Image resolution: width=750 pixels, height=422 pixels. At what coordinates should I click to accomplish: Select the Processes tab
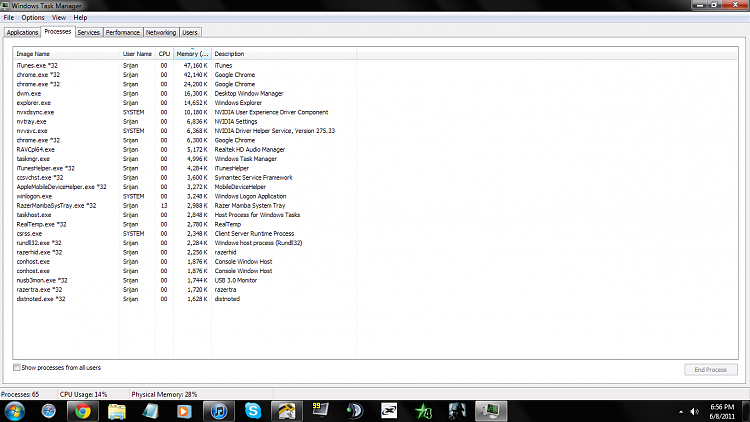pos(58,32)
